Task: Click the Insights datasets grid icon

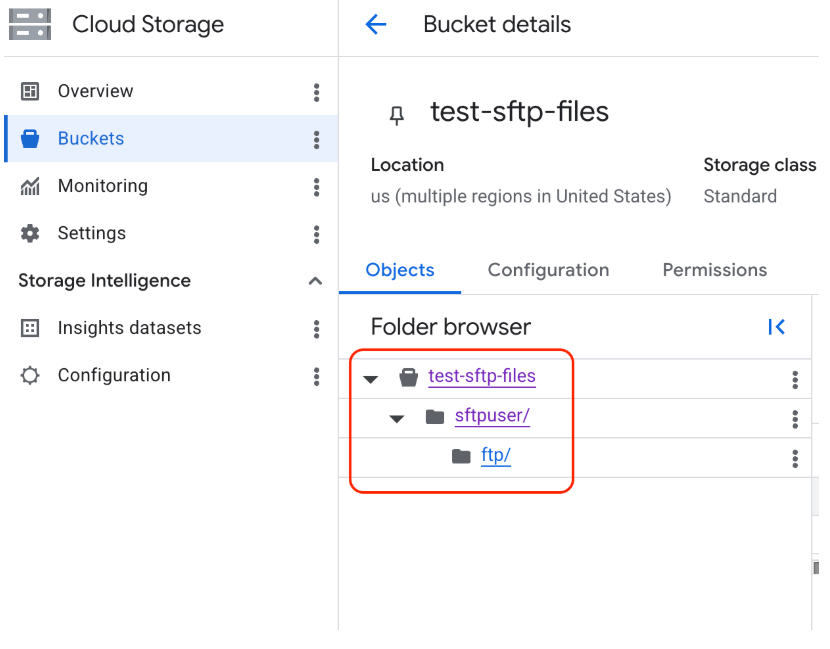Action: click(x=30, y=328)
